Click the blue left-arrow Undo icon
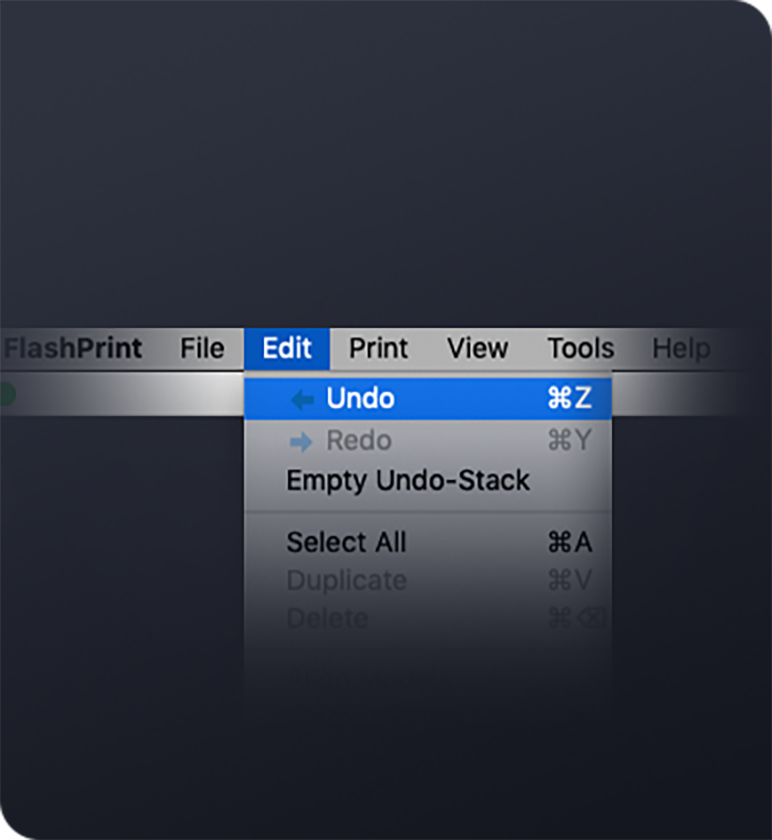This screenshot has width=772, height=840. click(302, 400)
